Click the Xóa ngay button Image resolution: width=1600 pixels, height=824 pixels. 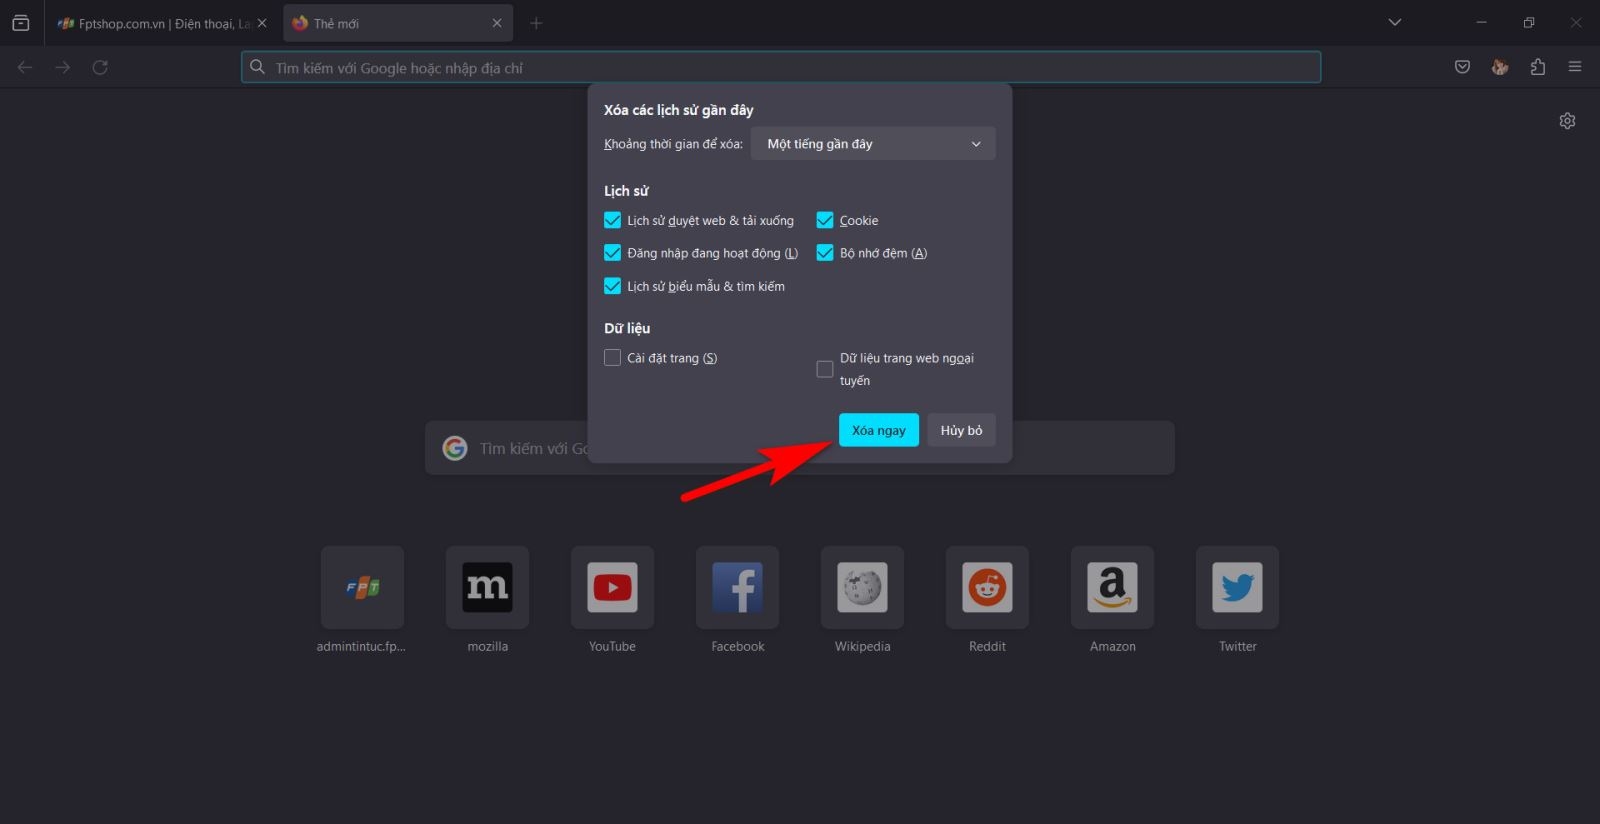(x=879, y=430)
